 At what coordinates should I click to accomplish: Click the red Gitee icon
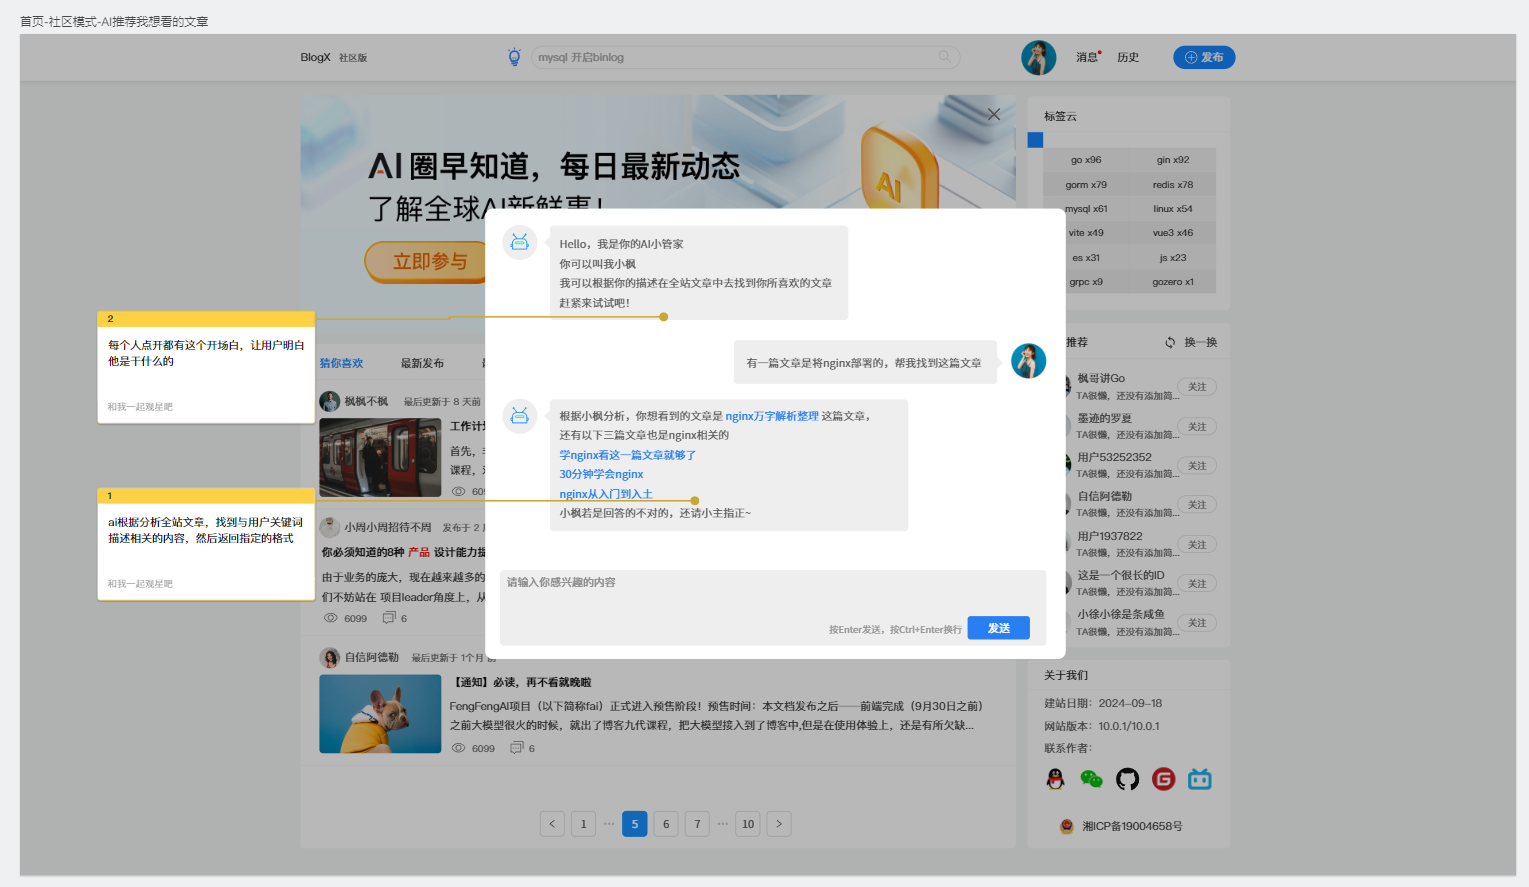[x=1163, y=779]
